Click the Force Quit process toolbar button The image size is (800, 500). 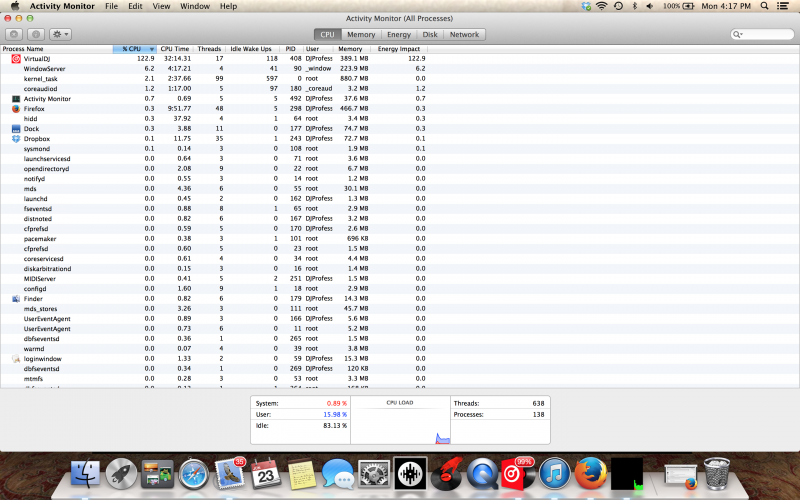pos(14,34)
